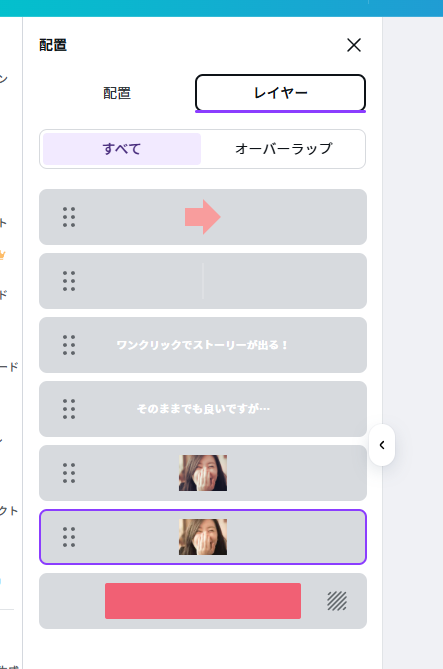Click drag handle of upper photo layer
This screenshot has width=443, height=669.
[69, 473]
